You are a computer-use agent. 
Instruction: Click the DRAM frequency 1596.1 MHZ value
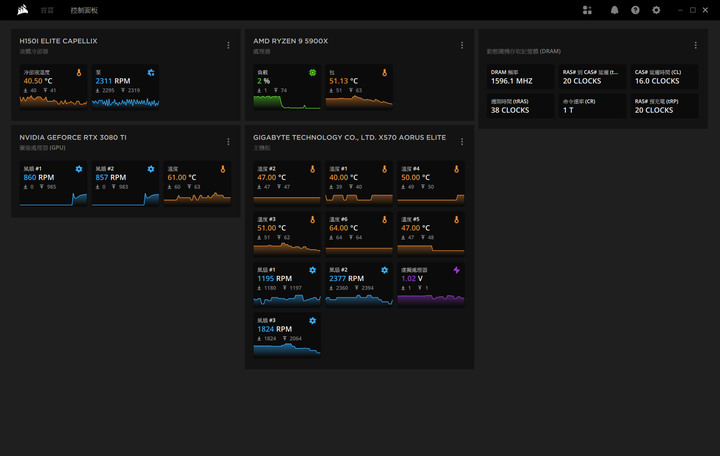pos(512,81)
